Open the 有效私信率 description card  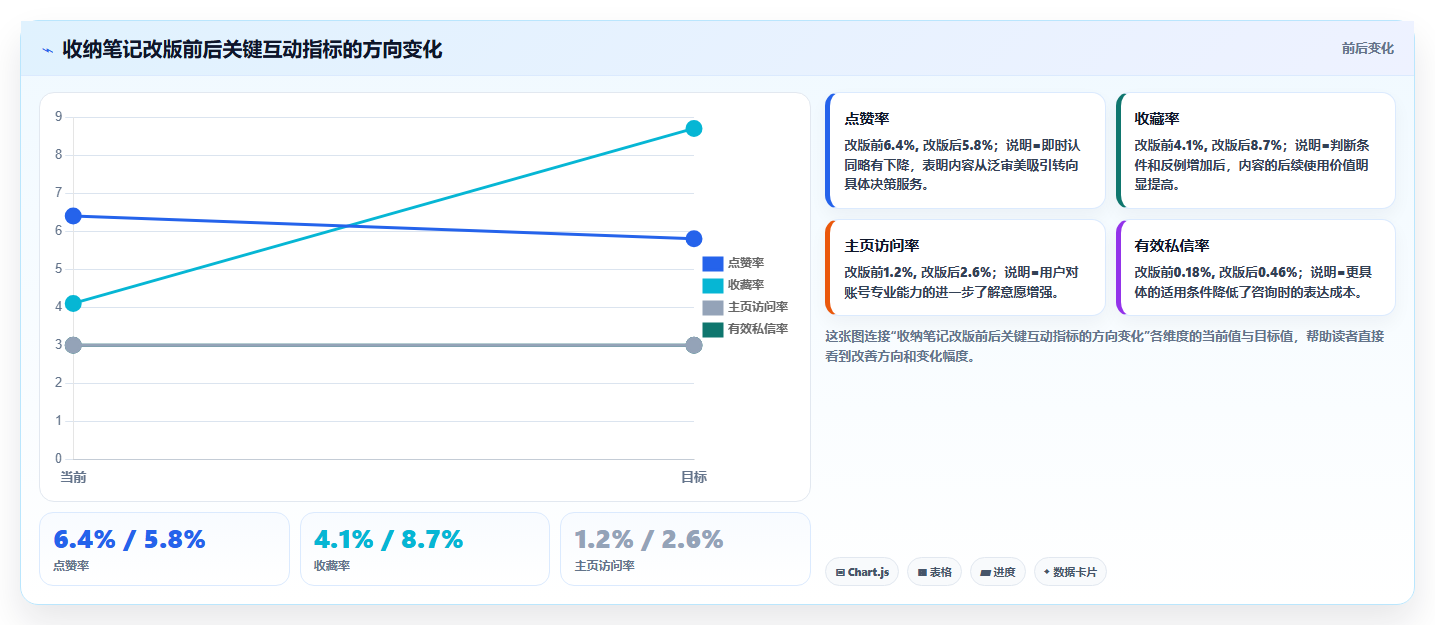[1255, 267]
